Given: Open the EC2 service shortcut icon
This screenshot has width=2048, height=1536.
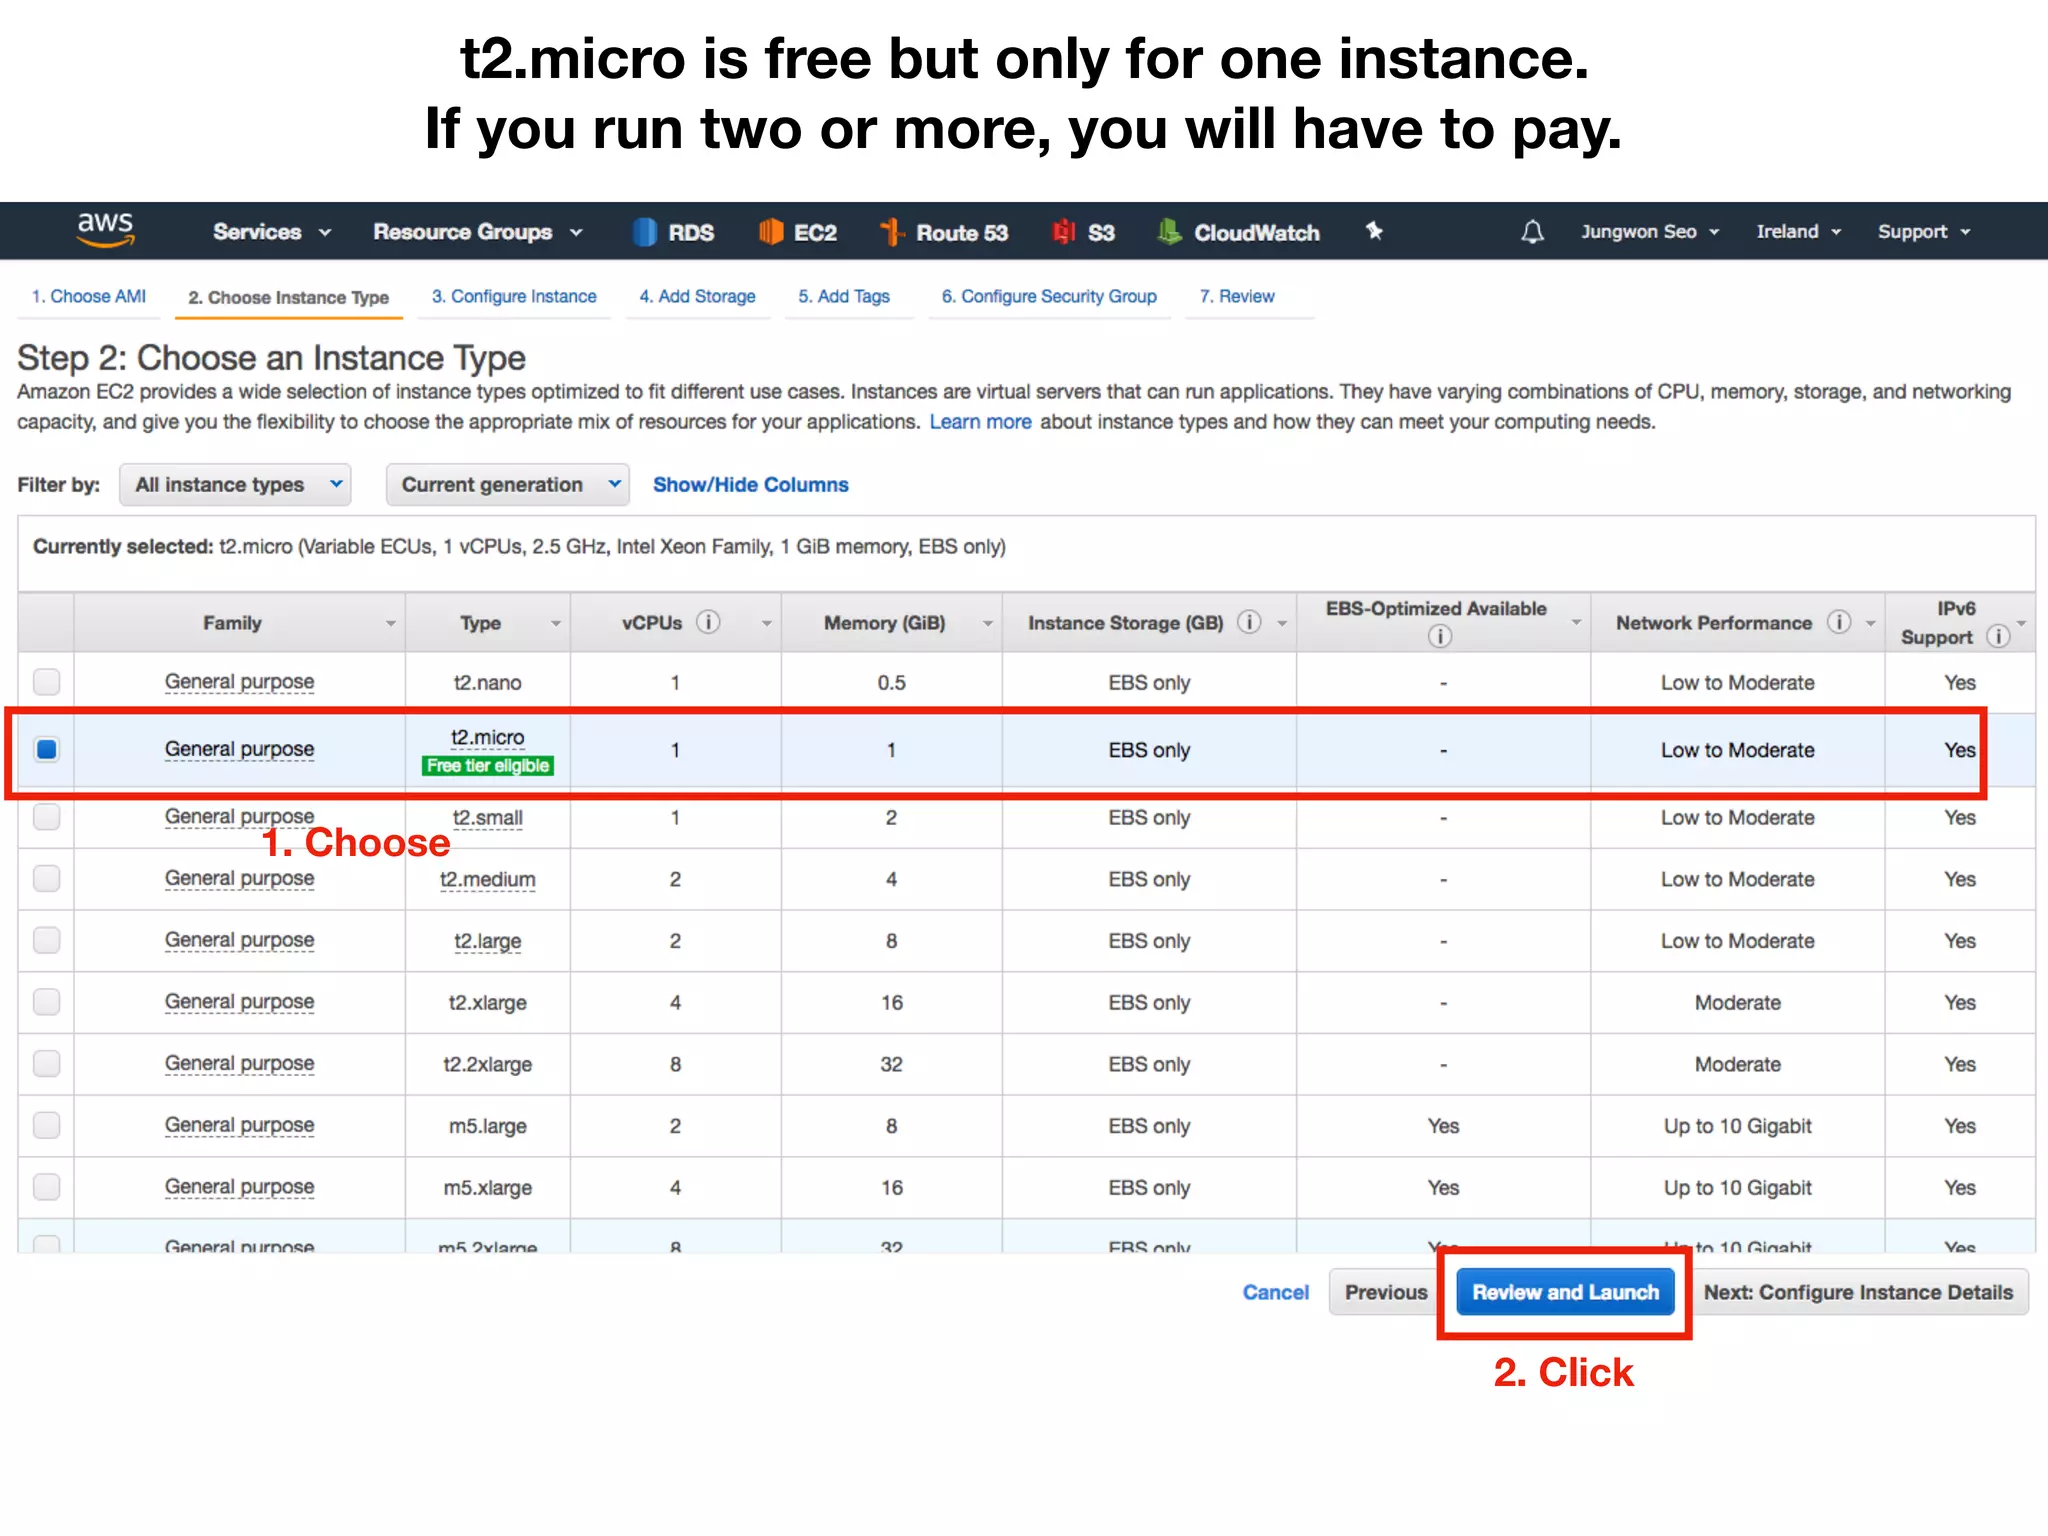Looking at the screenshot, I should click(771, 232).
